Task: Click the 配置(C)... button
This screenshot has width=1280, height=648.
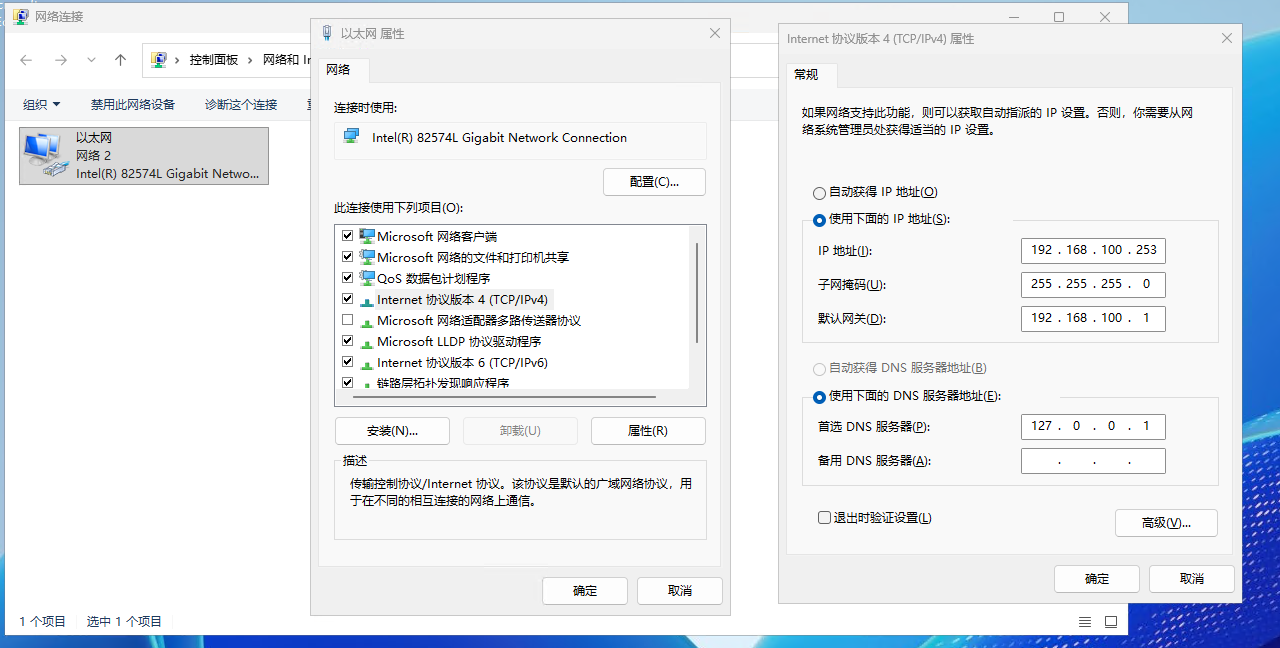Action: click(654, 182)
